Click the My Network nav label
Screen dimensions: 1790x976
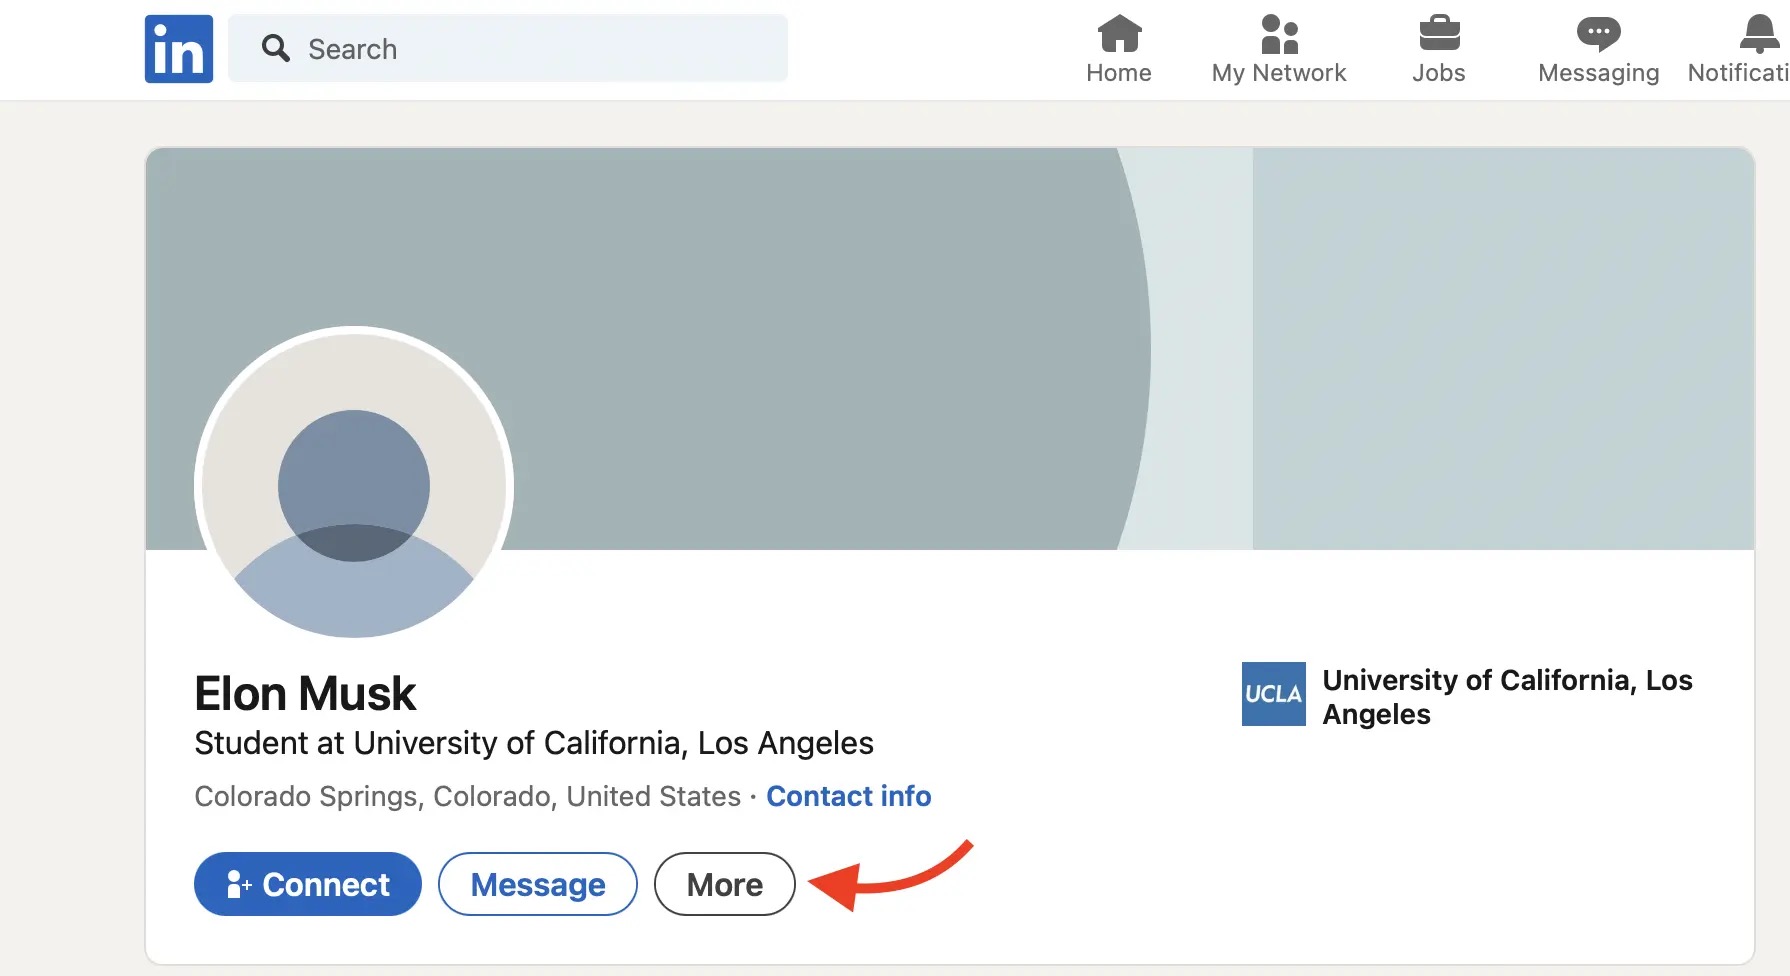pos(1279,73)
